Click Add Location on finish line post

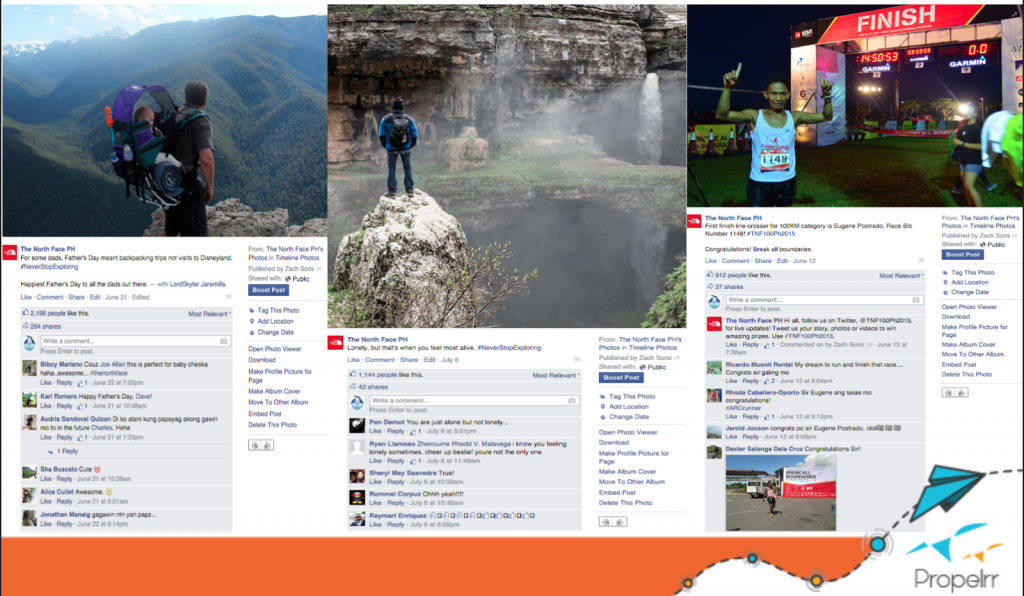(x=969, y=282)
